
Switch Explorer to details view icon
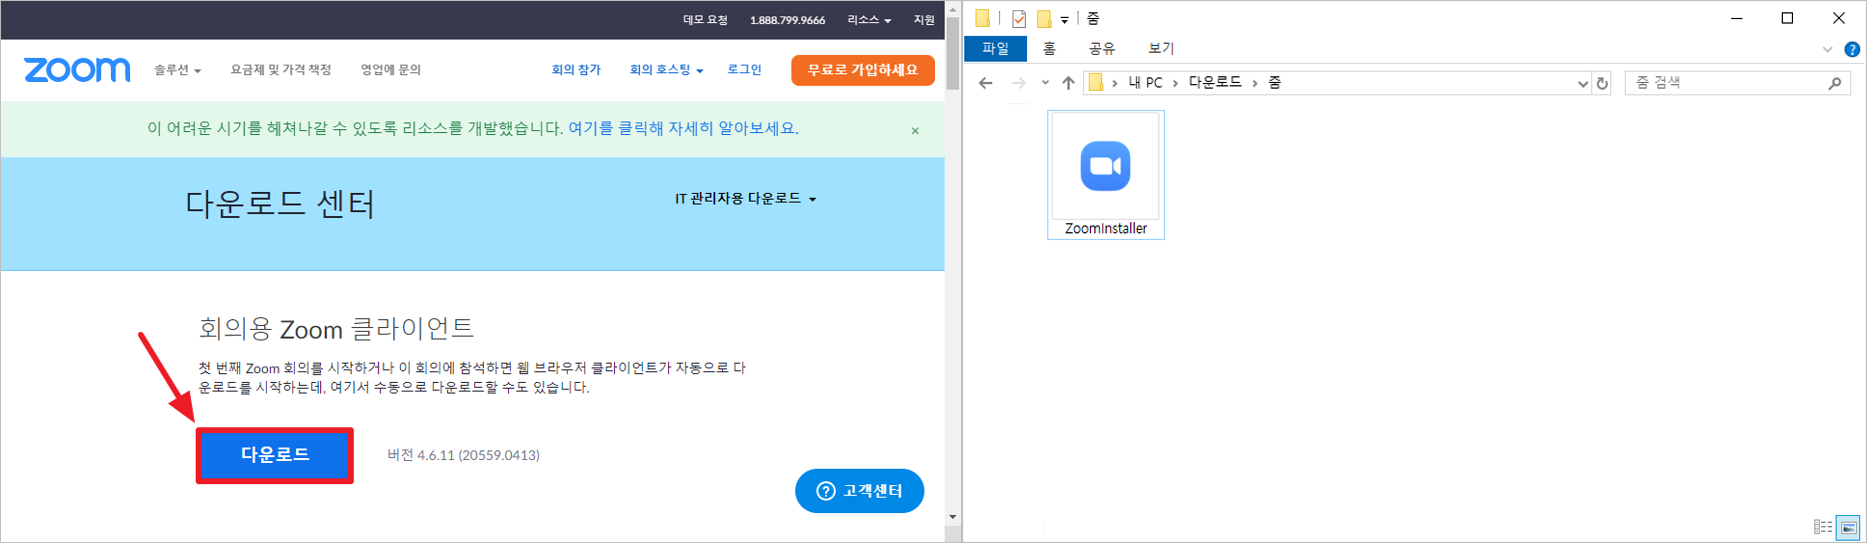(1823, 527)
